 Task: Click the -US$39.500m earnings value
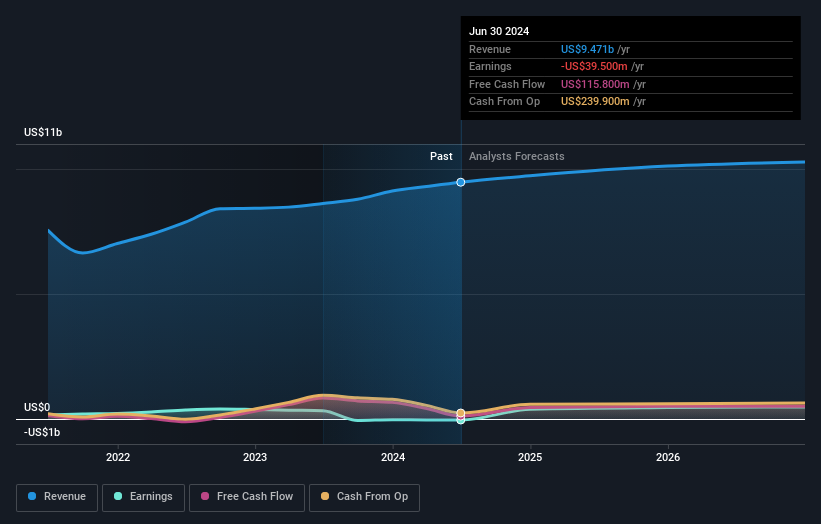point(594,66)
